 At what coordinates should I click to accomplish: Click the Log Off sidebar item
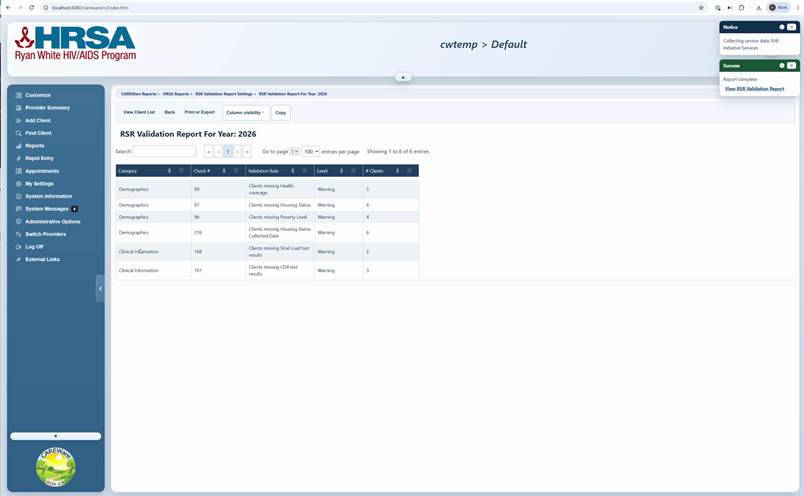(34, 247)
